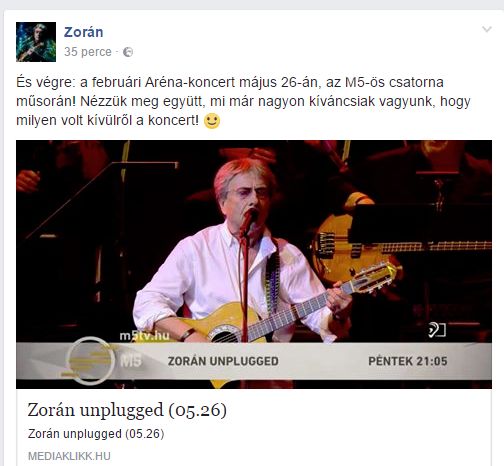Open the 'Zorán unplugged (05.26)' headline link
Screen dimensions: 504x466
click(127, 410)
